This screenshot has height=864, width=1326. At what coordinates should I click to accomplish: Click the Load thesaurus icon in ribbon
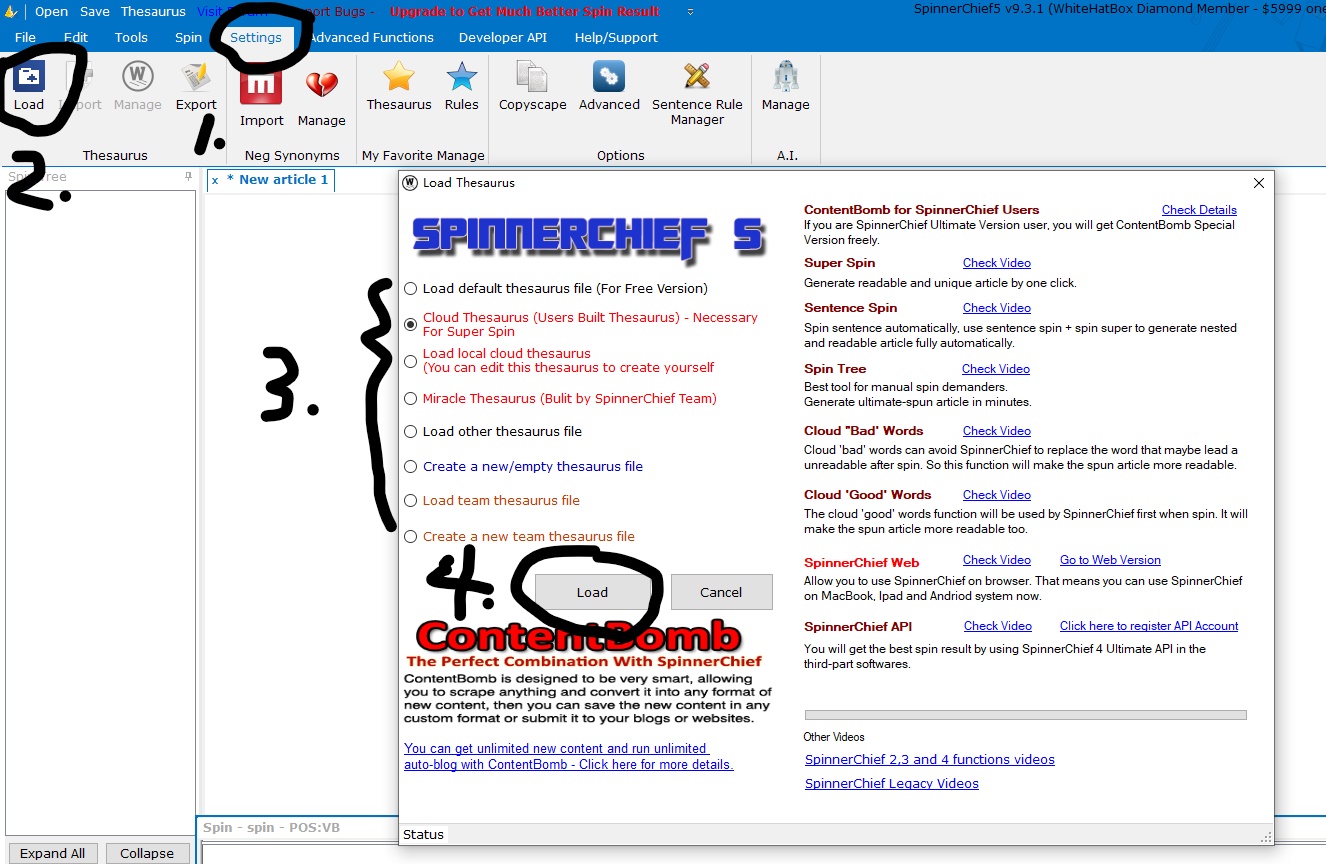pos(29,78)
